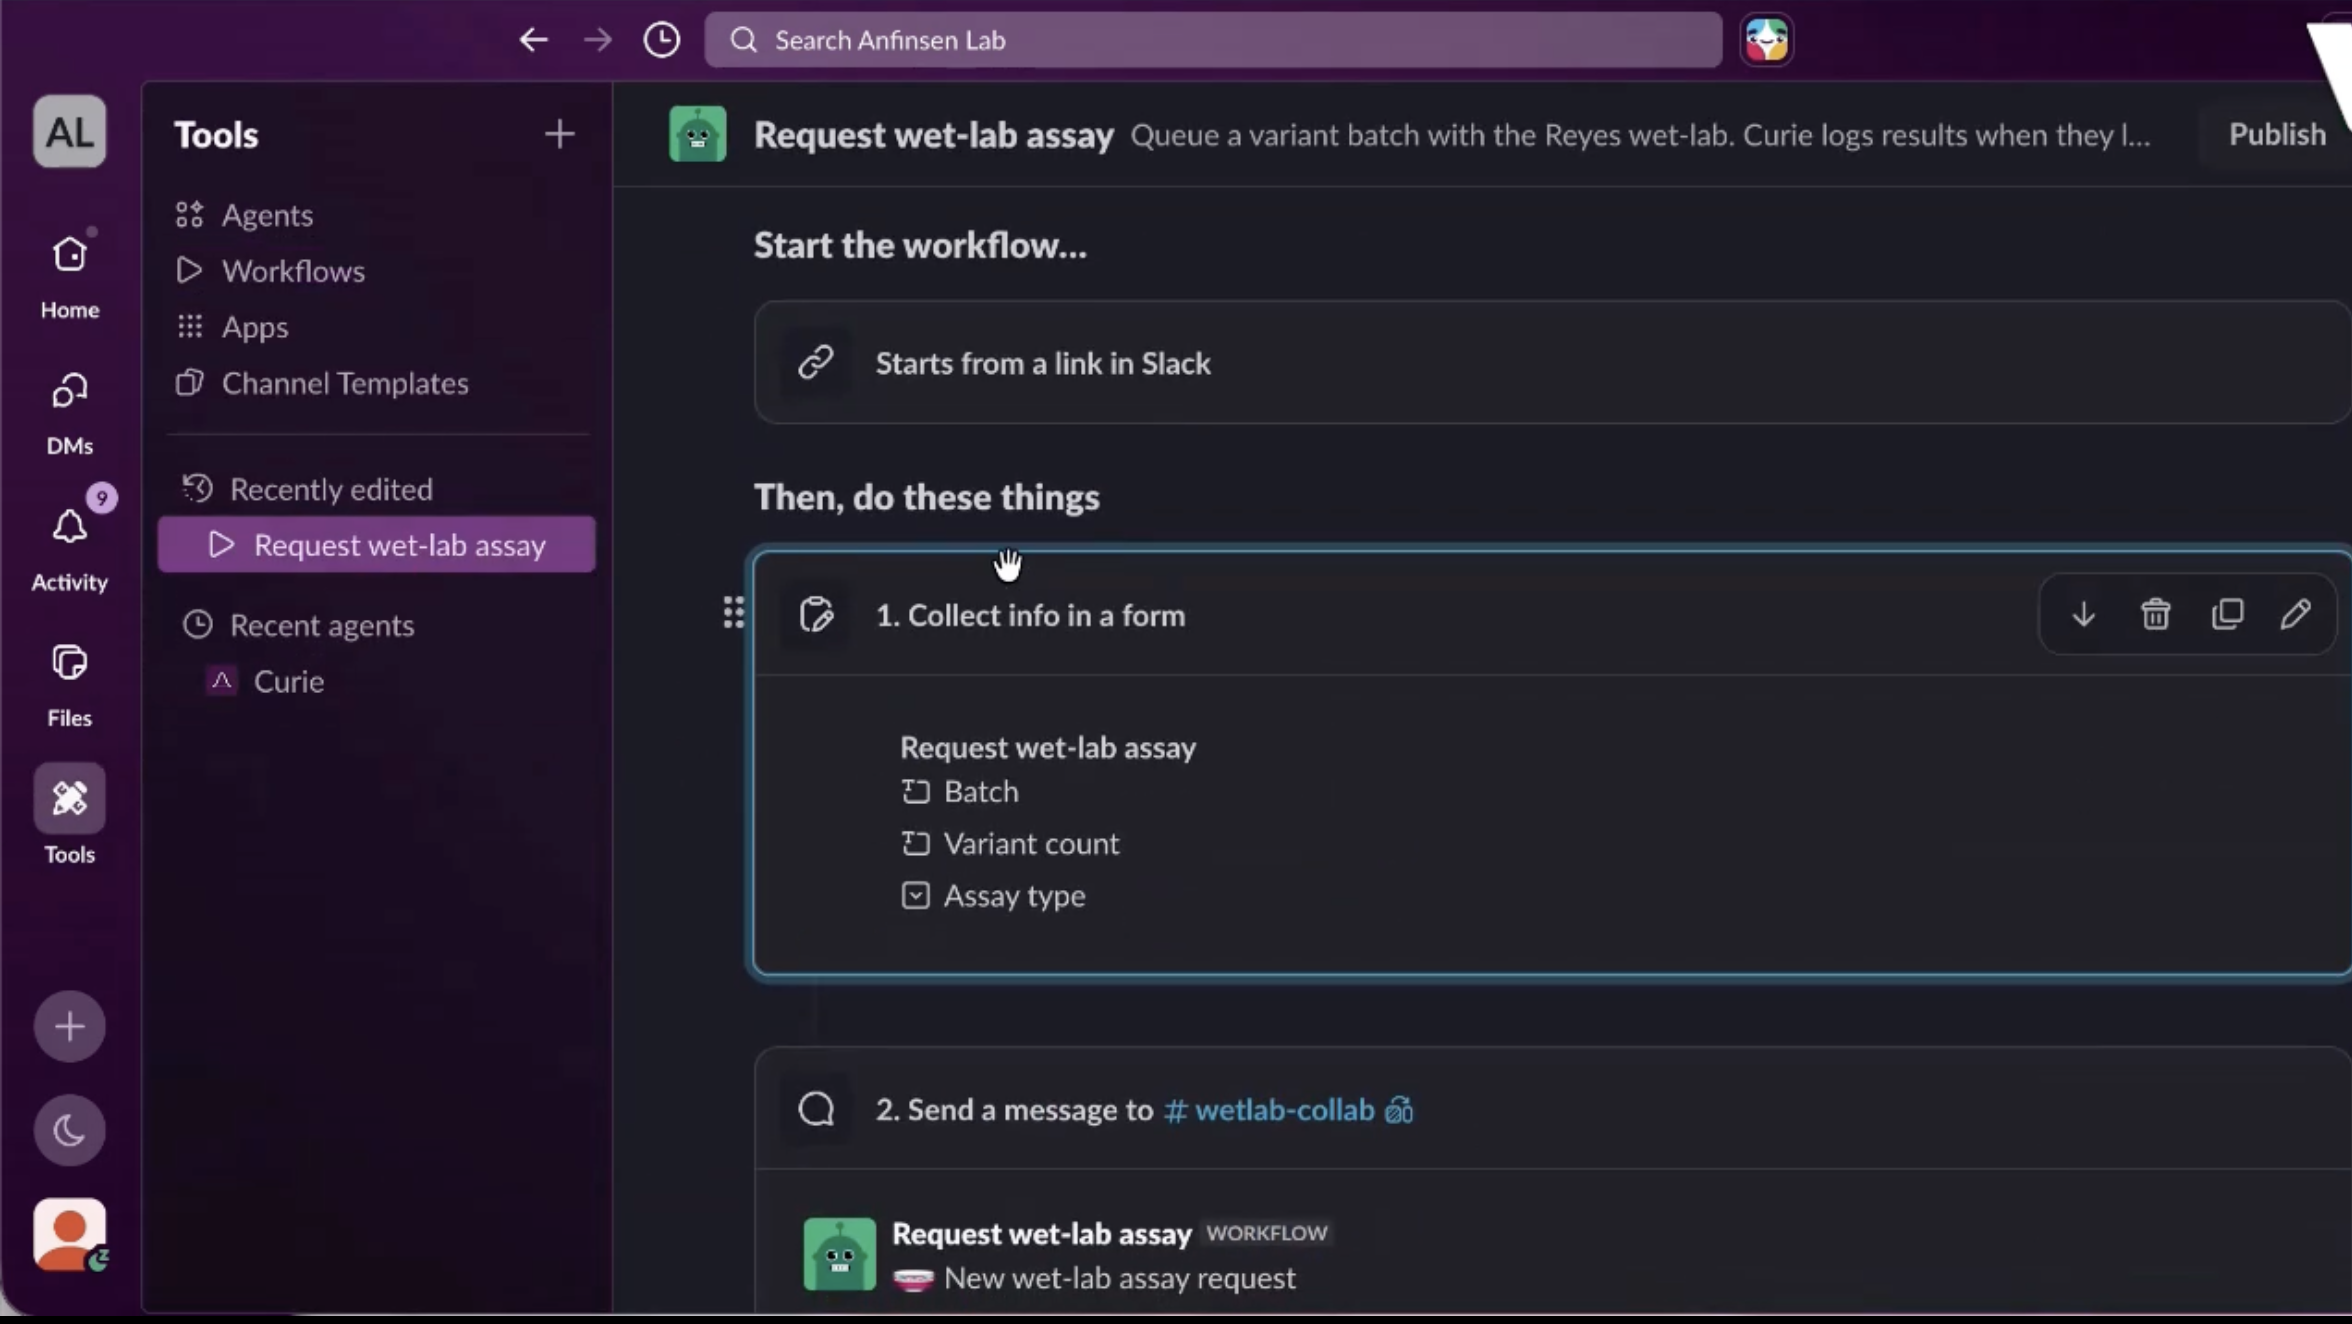Image resolution: width=2352 pixels, height=1324 pixels.
Task: Click the Publish button
Action: [2277, 134]
